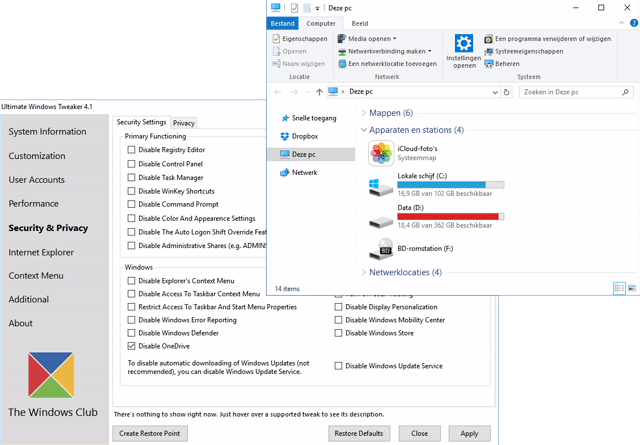
Task: Check Disable Command Prompt
Action: 131,204
